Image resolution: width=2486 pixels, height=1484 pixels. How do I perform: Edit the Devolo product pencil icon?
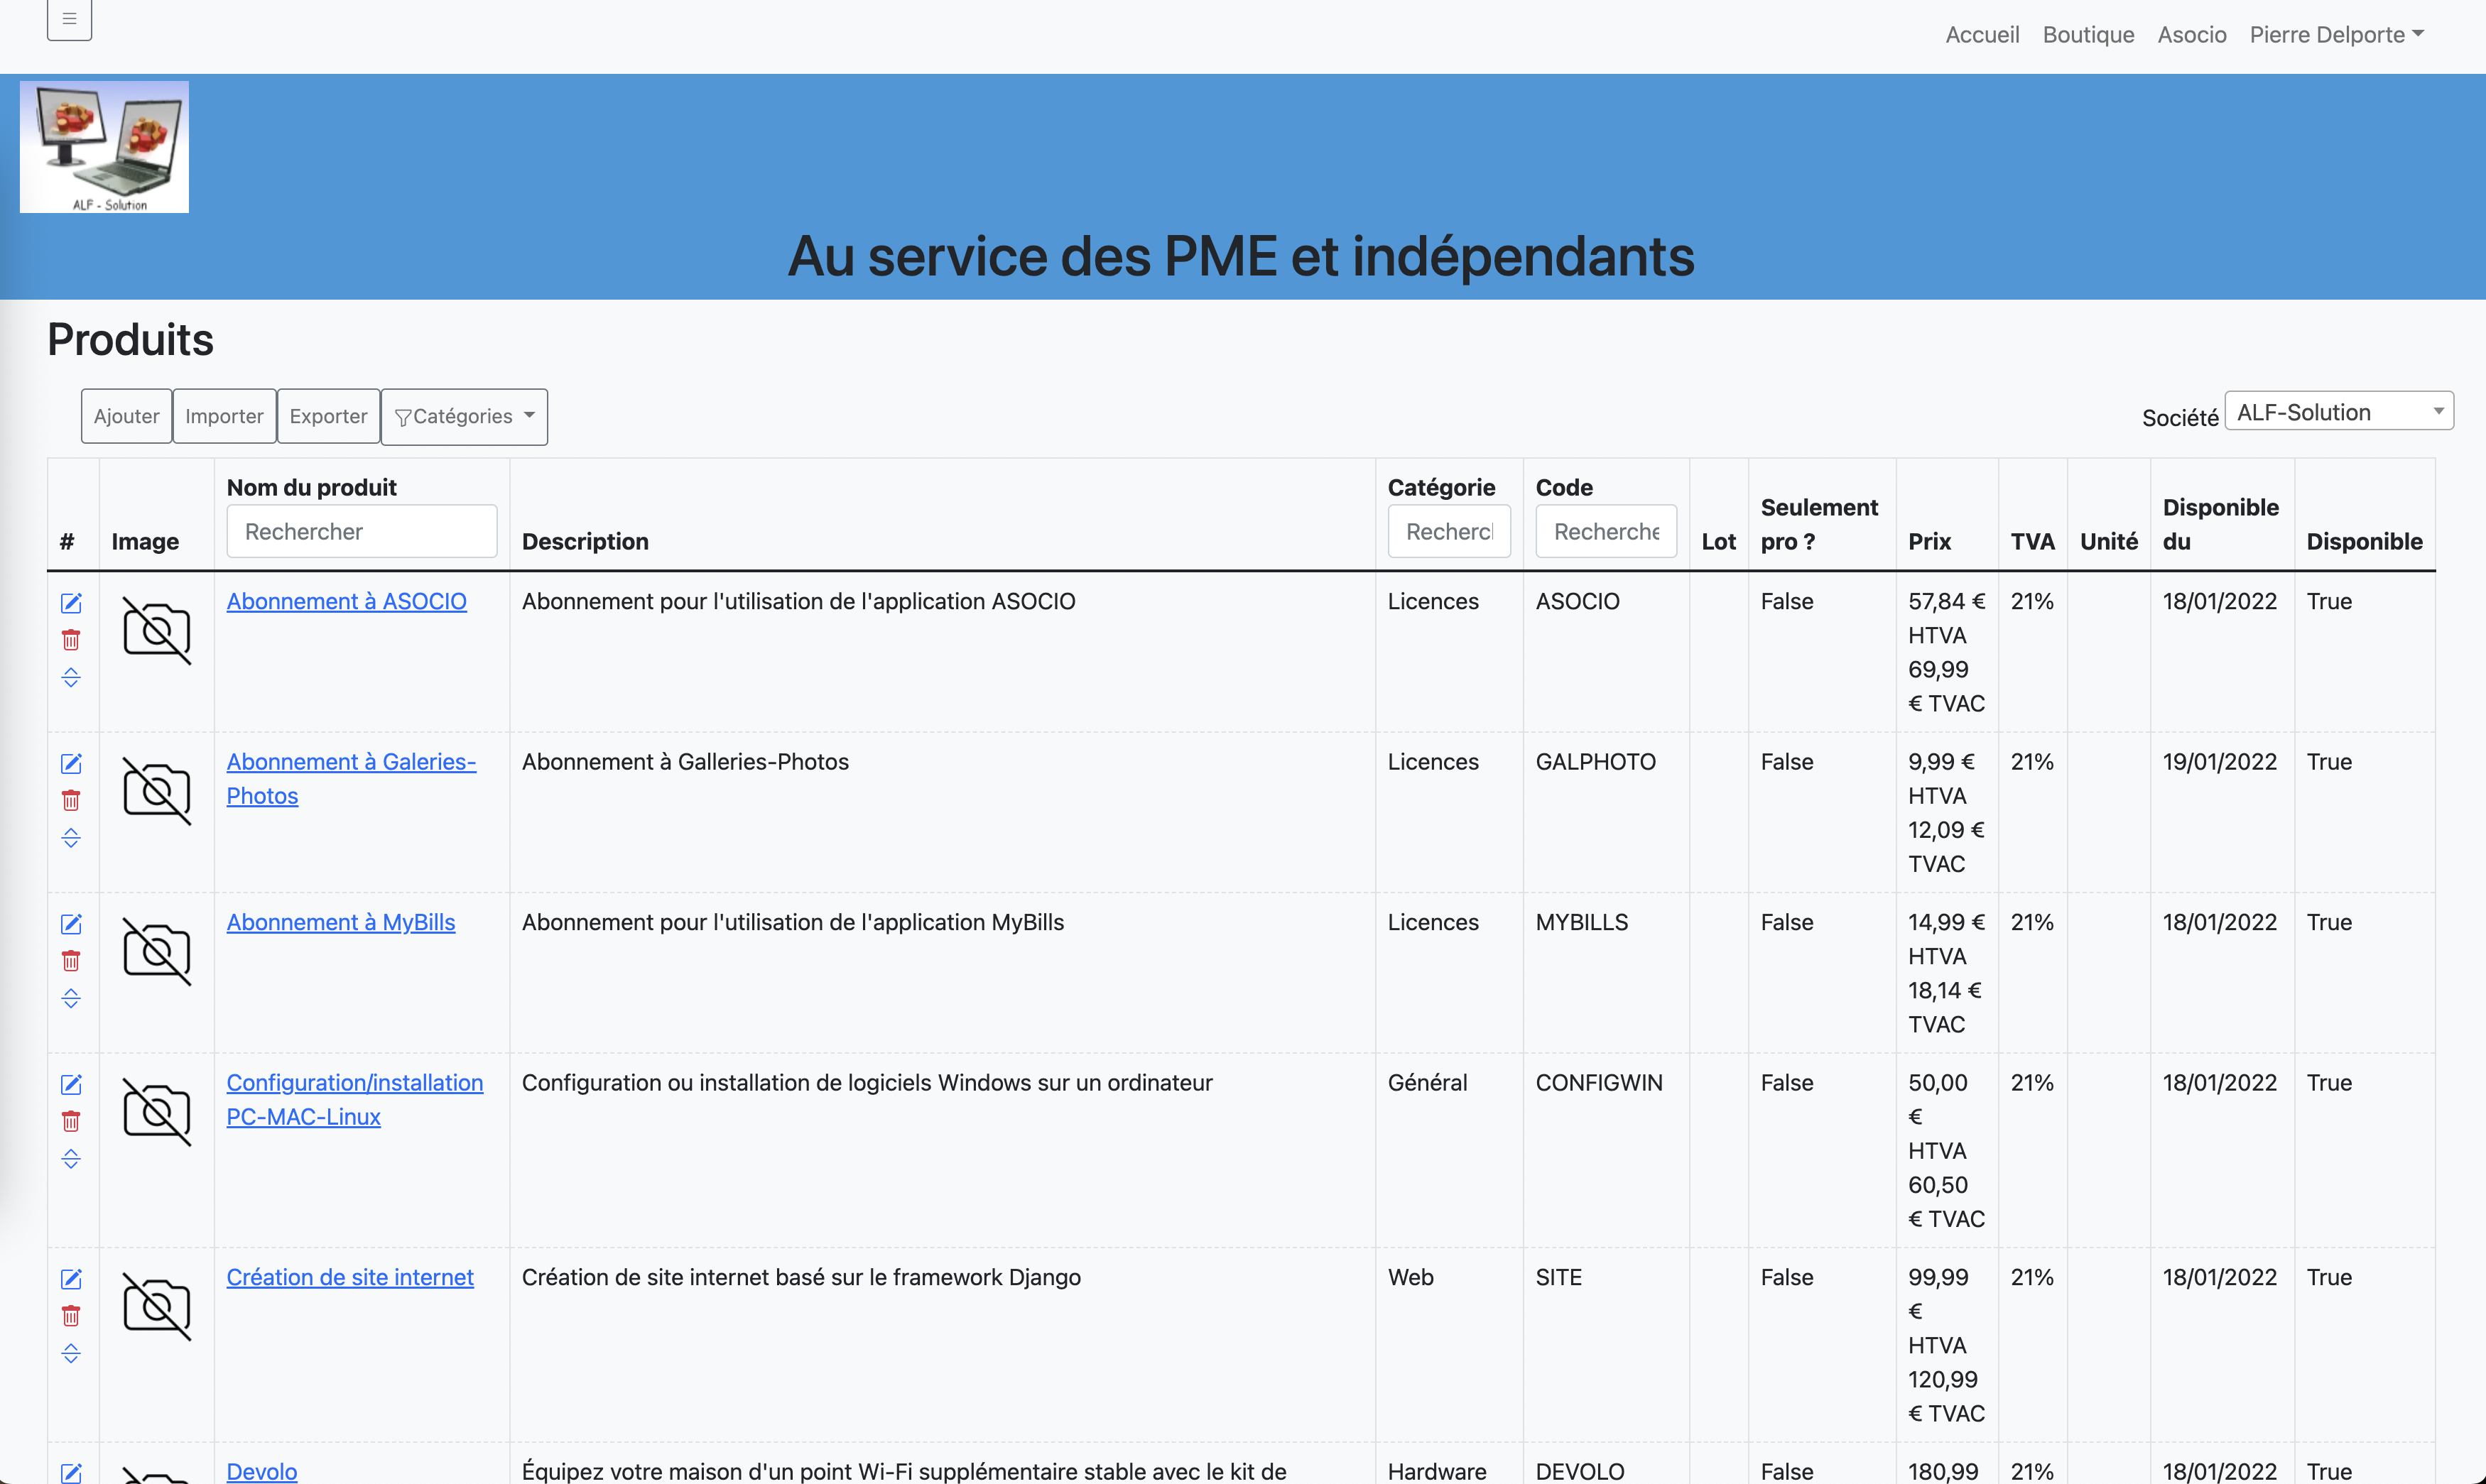pos(71,1473)
